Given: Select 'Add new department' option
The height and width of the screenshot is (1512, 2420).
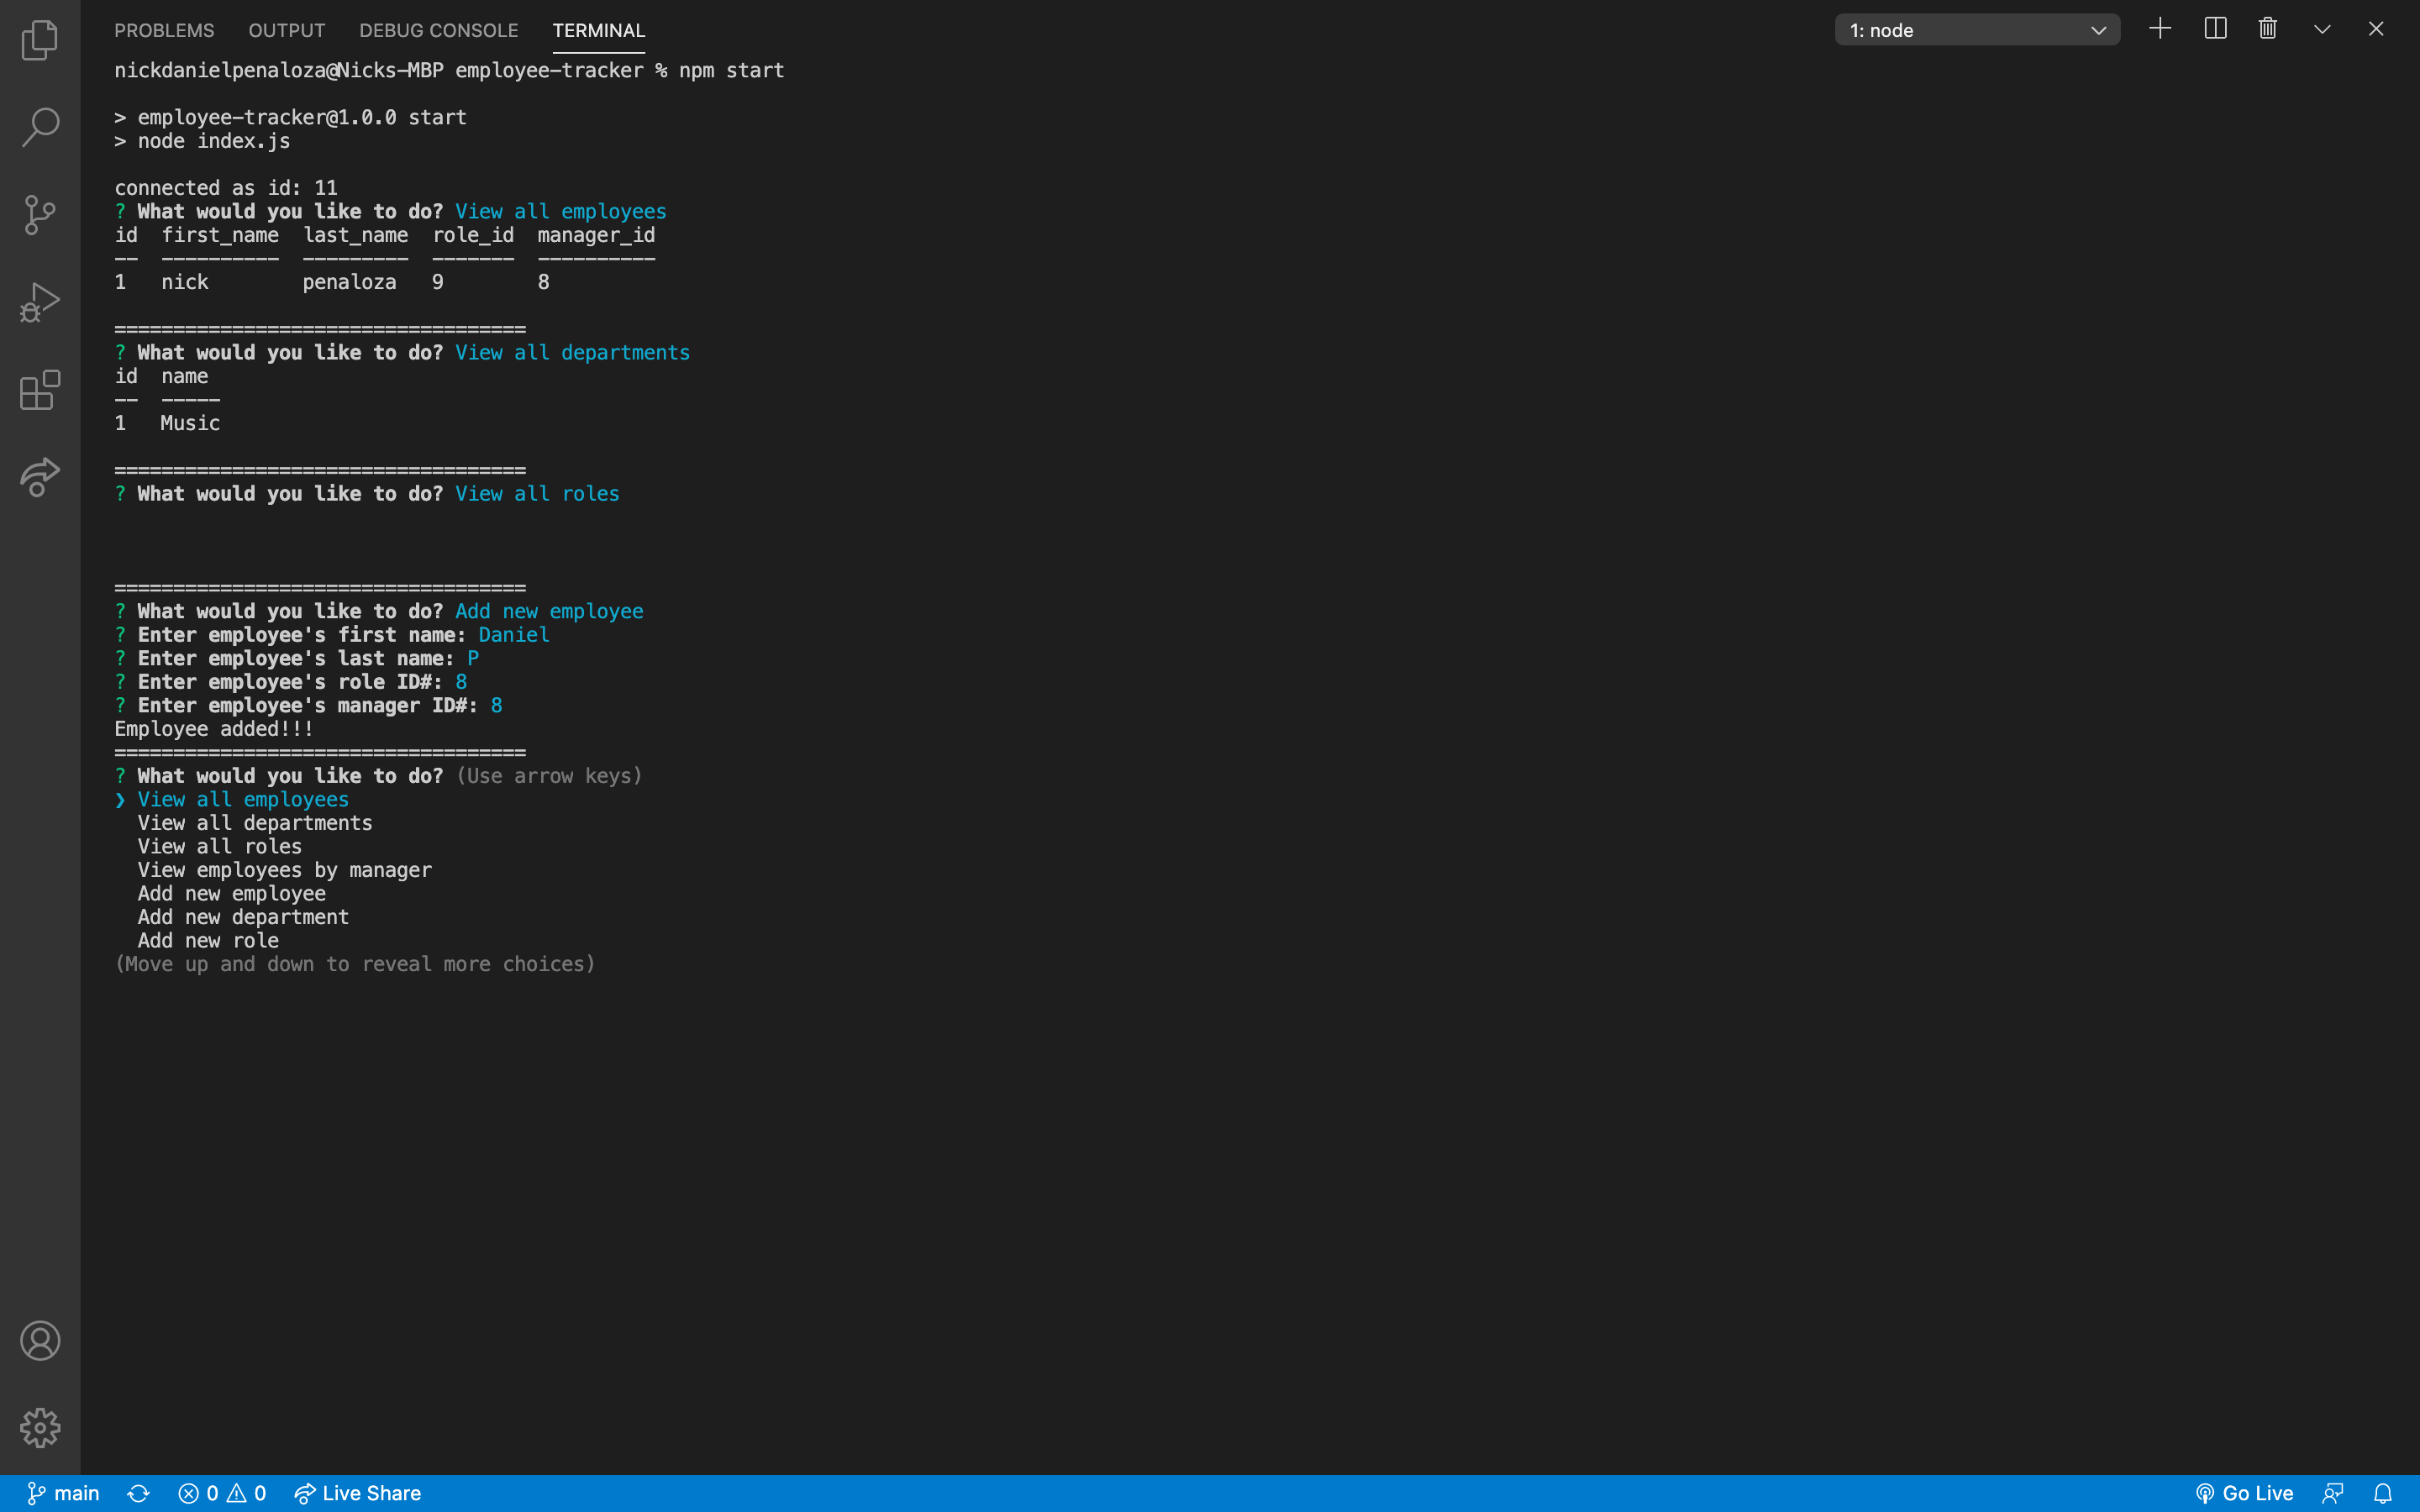Looking at the screenshot, I should 243,917.
